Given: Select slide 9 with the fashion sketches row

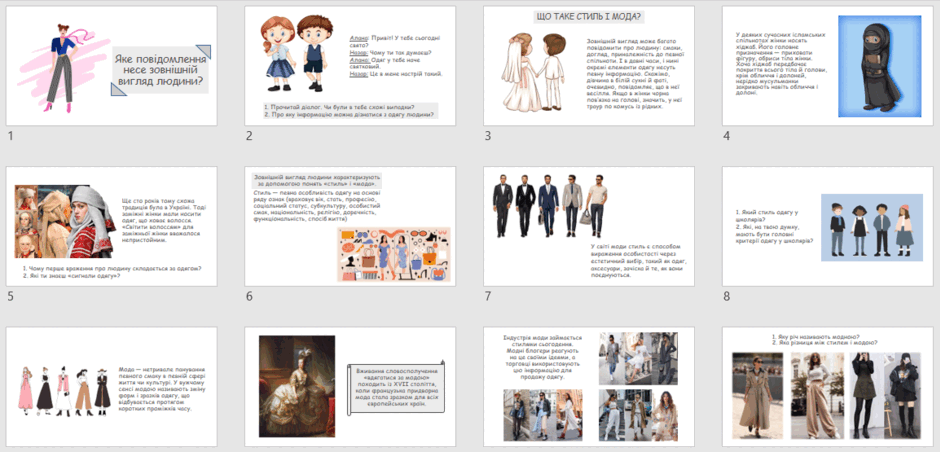Looking at the screenshot, I should coord(112,387).
